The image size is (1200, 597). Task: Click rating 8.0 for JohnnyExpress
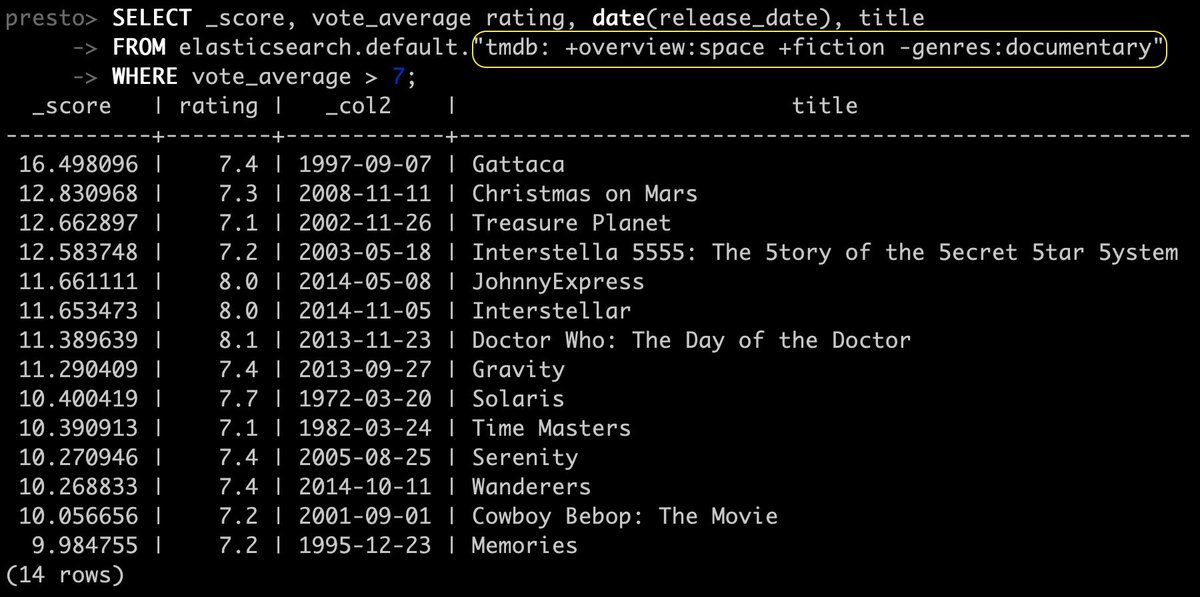(x=238, y=282)
